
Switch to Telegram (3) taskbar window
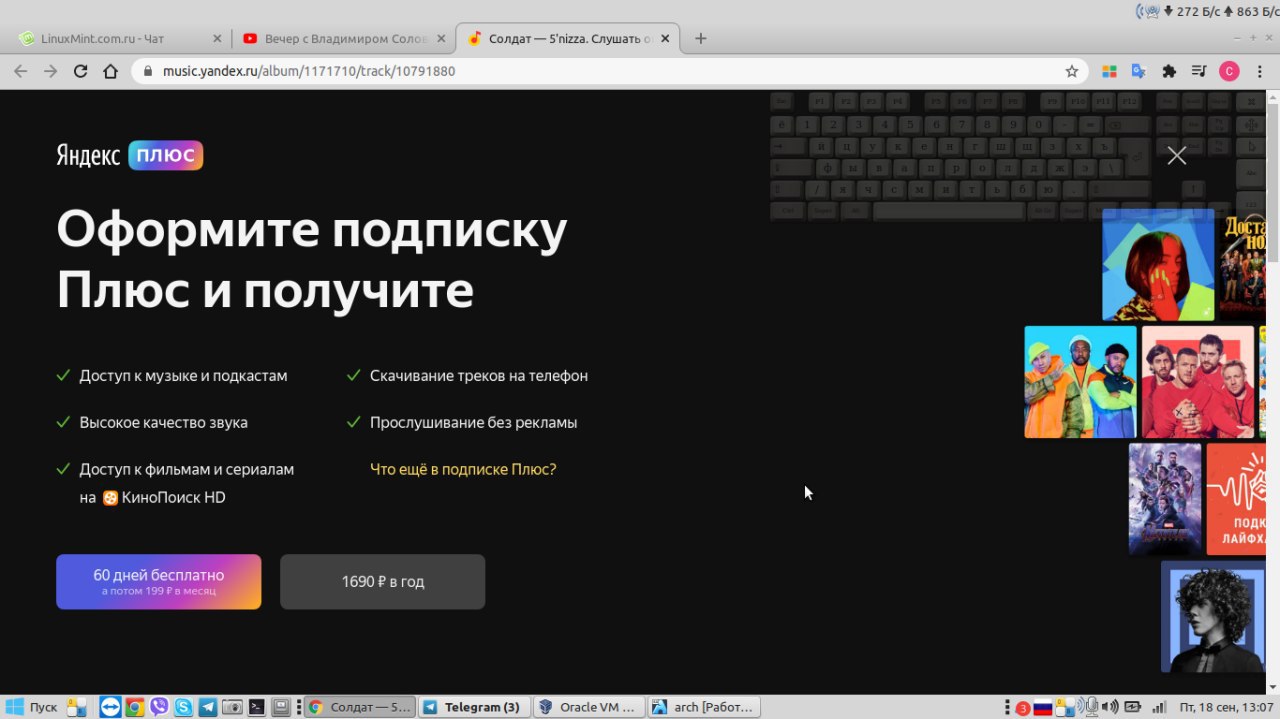tap(472, 707)
